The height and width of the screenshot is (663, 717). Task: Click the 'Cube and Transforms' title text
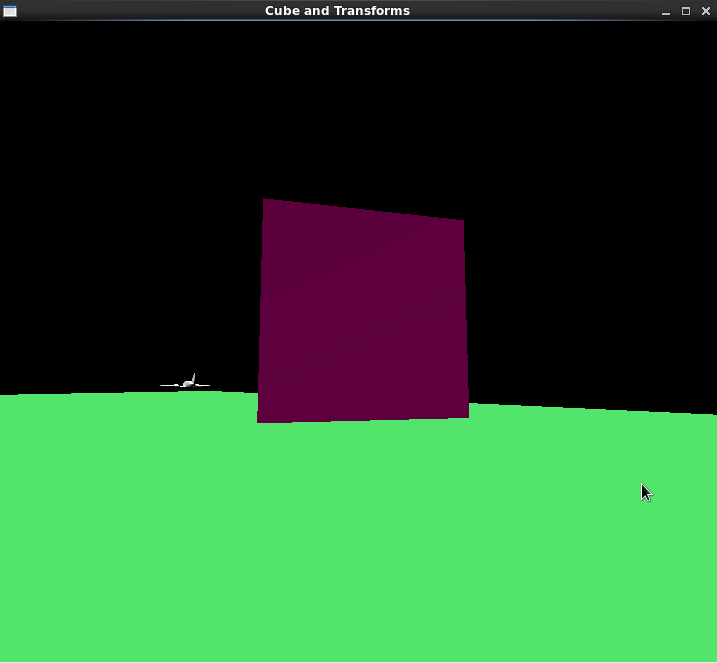point(337,11)
